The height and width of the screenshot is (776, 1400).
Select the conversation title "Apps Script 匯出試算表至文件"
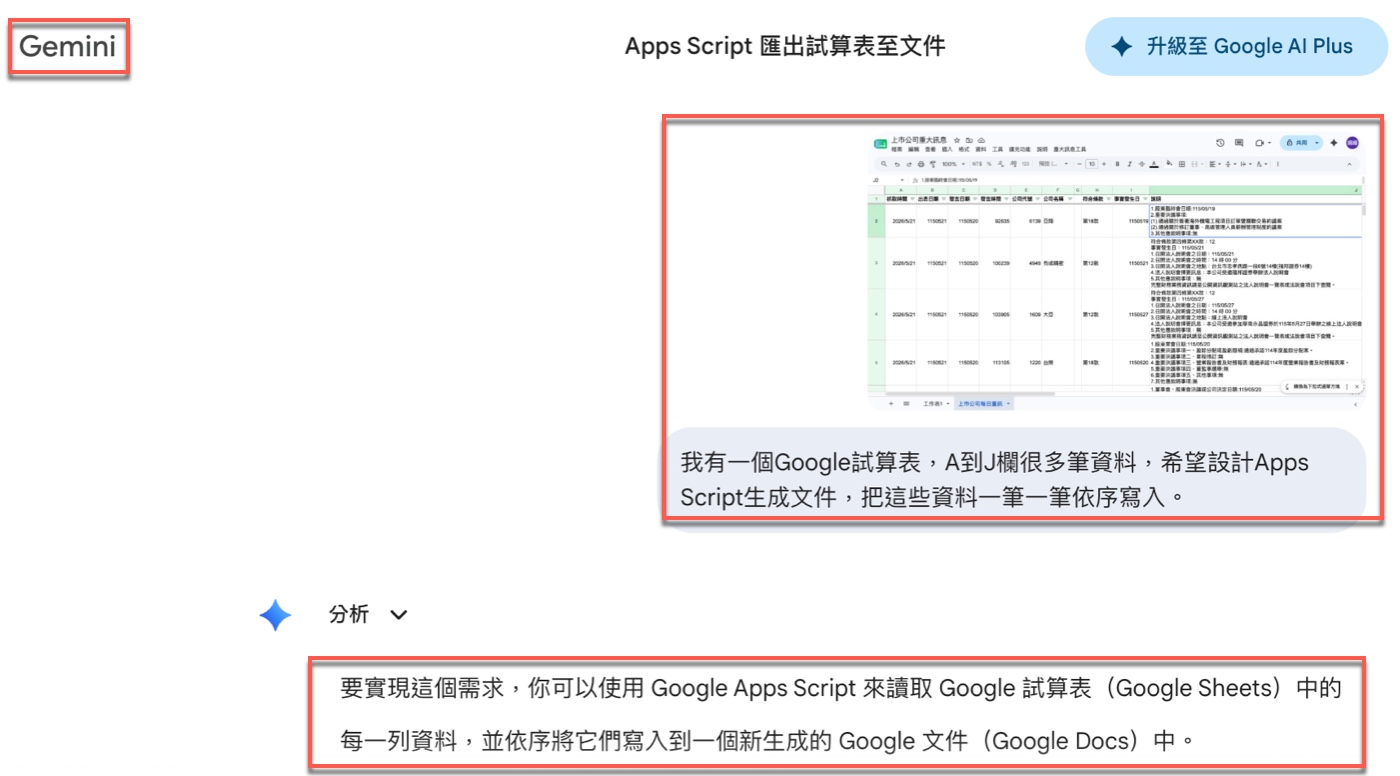pos(785,46)
